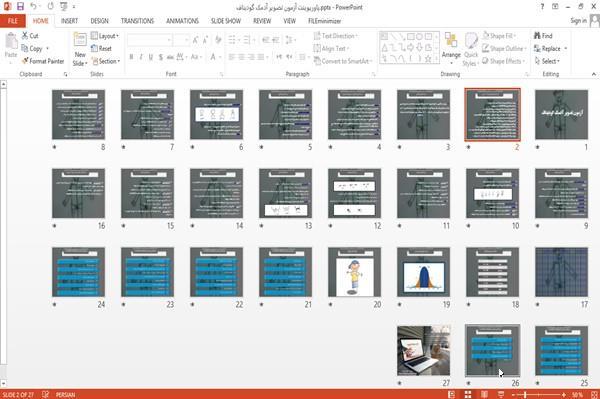Image resolution: width=600 pixels, height=399 pixels.
Task: Click the New Slide button icon
Action: click(80, 40)
